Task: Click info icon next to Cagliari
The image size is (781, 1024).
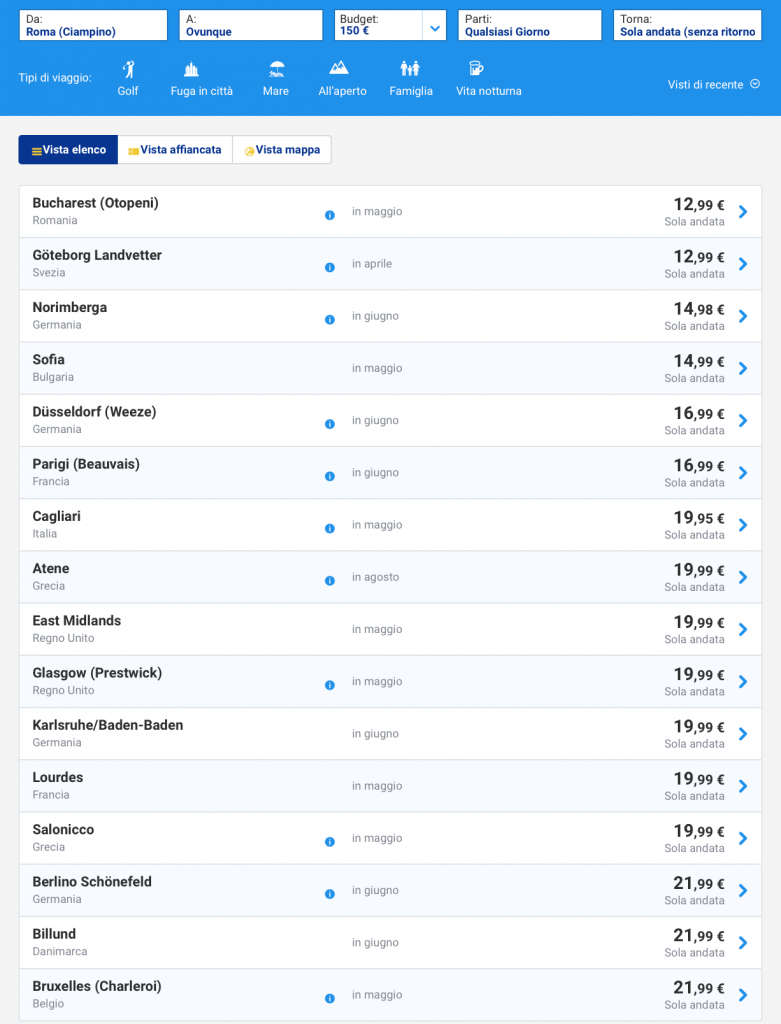Action: click(x=330, y=528)
